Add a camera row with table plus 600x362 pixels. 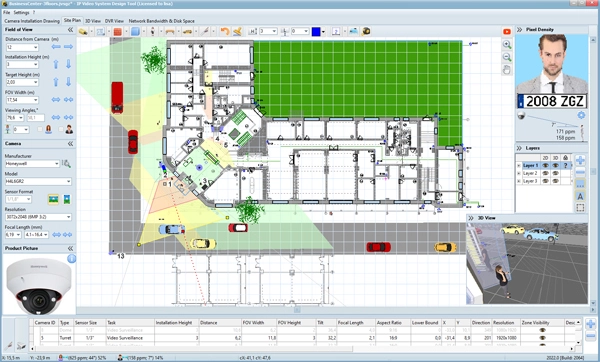(590, 324)
